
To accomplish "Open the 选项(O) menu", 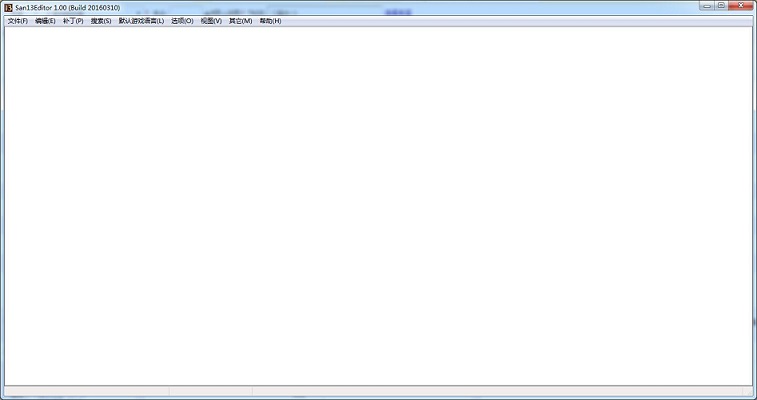I will 182,21.
